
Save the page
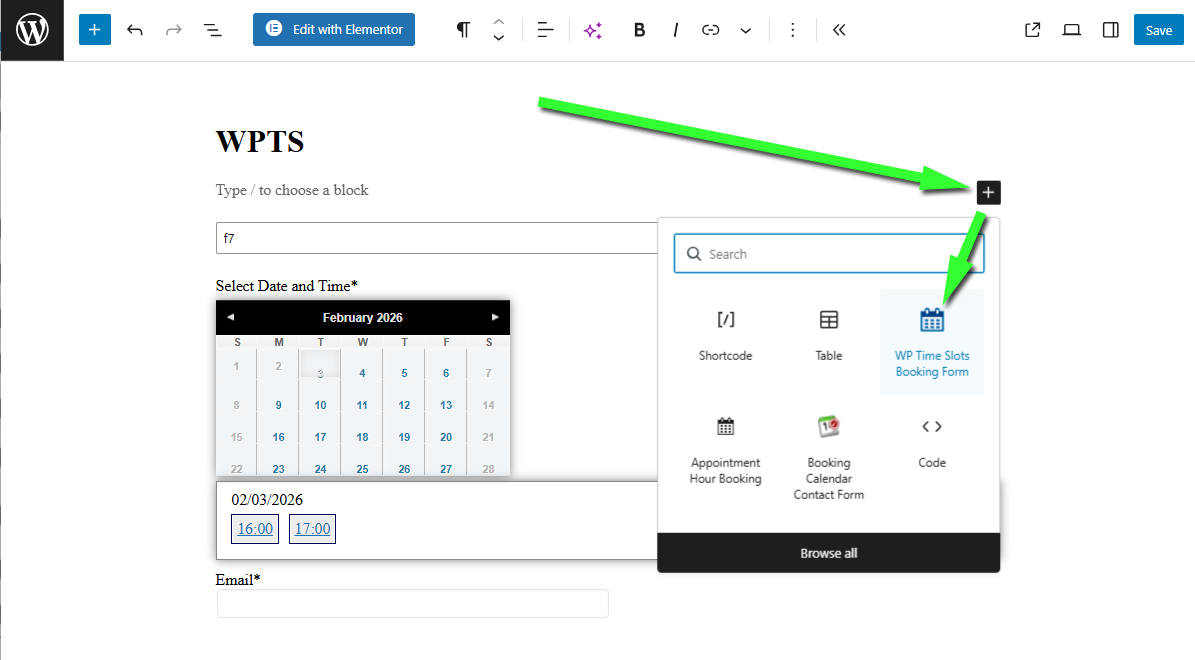click(x=1158, y=30)
